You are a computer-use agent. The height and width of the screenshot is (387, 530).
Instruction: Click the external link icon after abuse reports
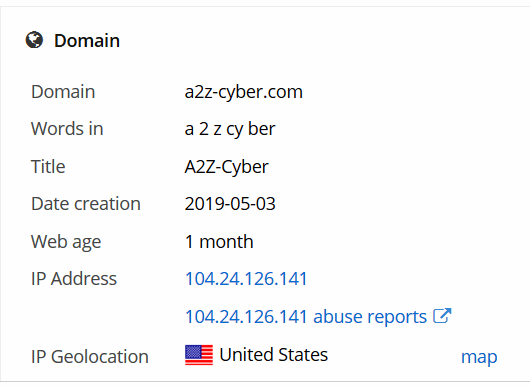click(442, 316)
